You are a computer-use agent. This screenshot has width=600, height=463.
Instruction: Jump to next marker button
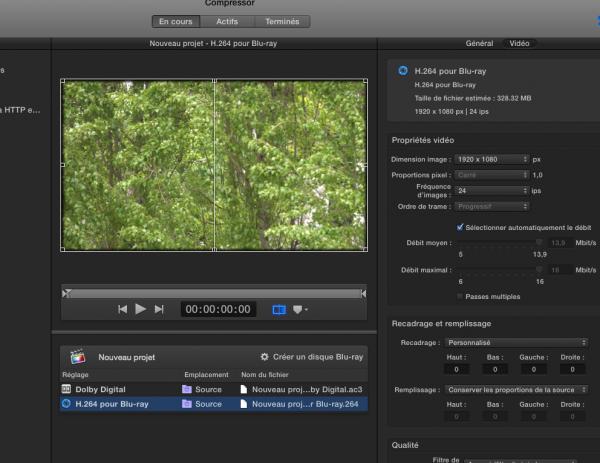(159, 309)
